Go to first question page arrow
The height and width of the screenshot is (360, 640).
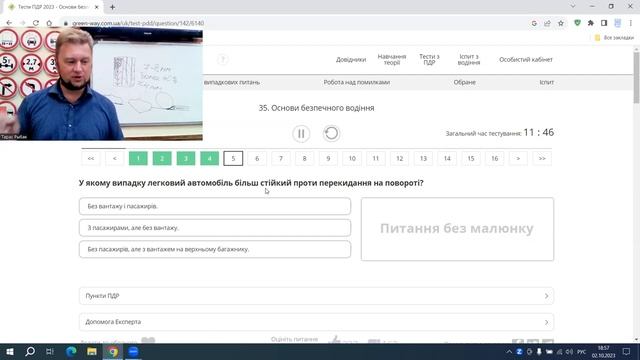pos(91,158)
